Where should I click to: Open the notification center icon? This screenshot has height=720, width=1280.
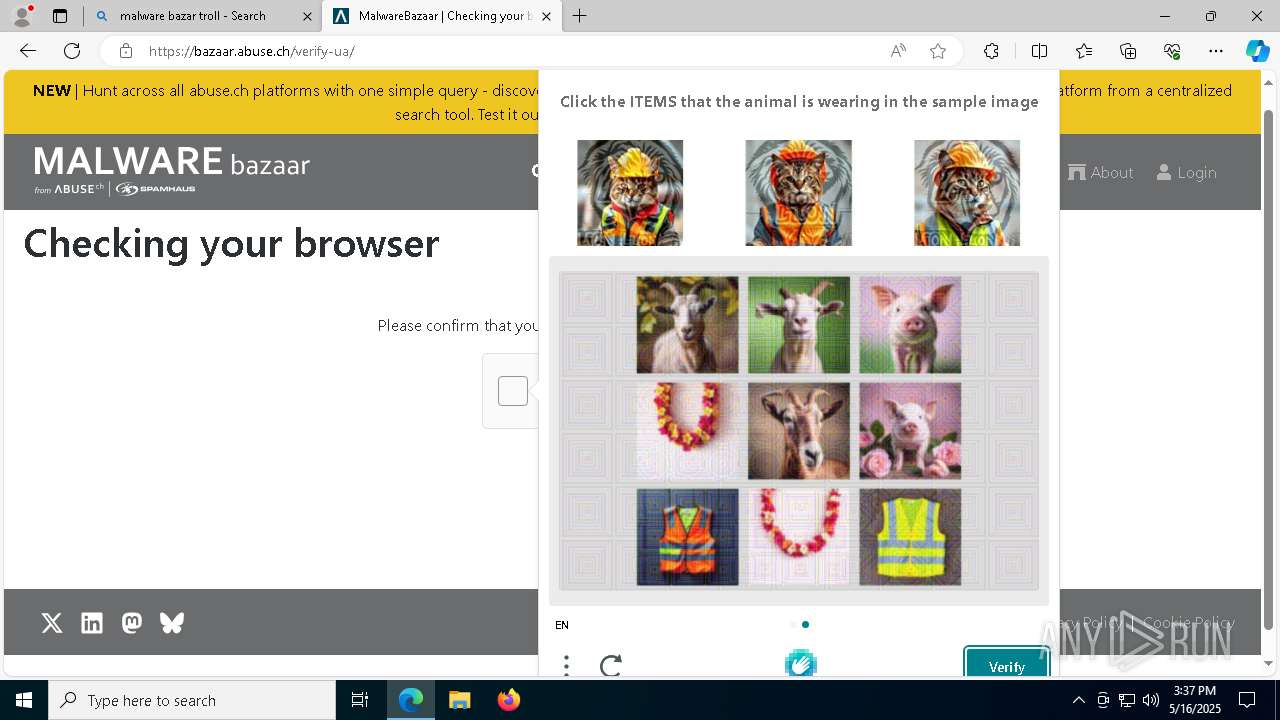pos(1247,700)
